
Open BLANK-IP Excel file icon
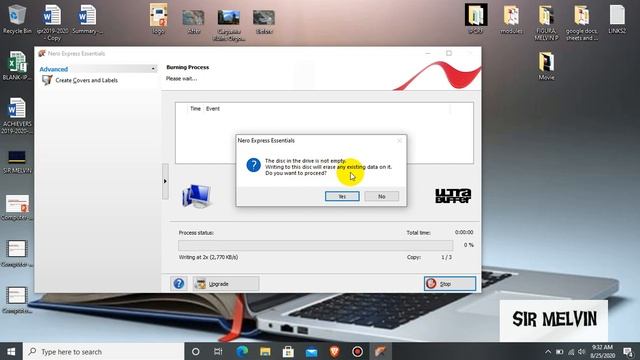click(x=17, y=65)
